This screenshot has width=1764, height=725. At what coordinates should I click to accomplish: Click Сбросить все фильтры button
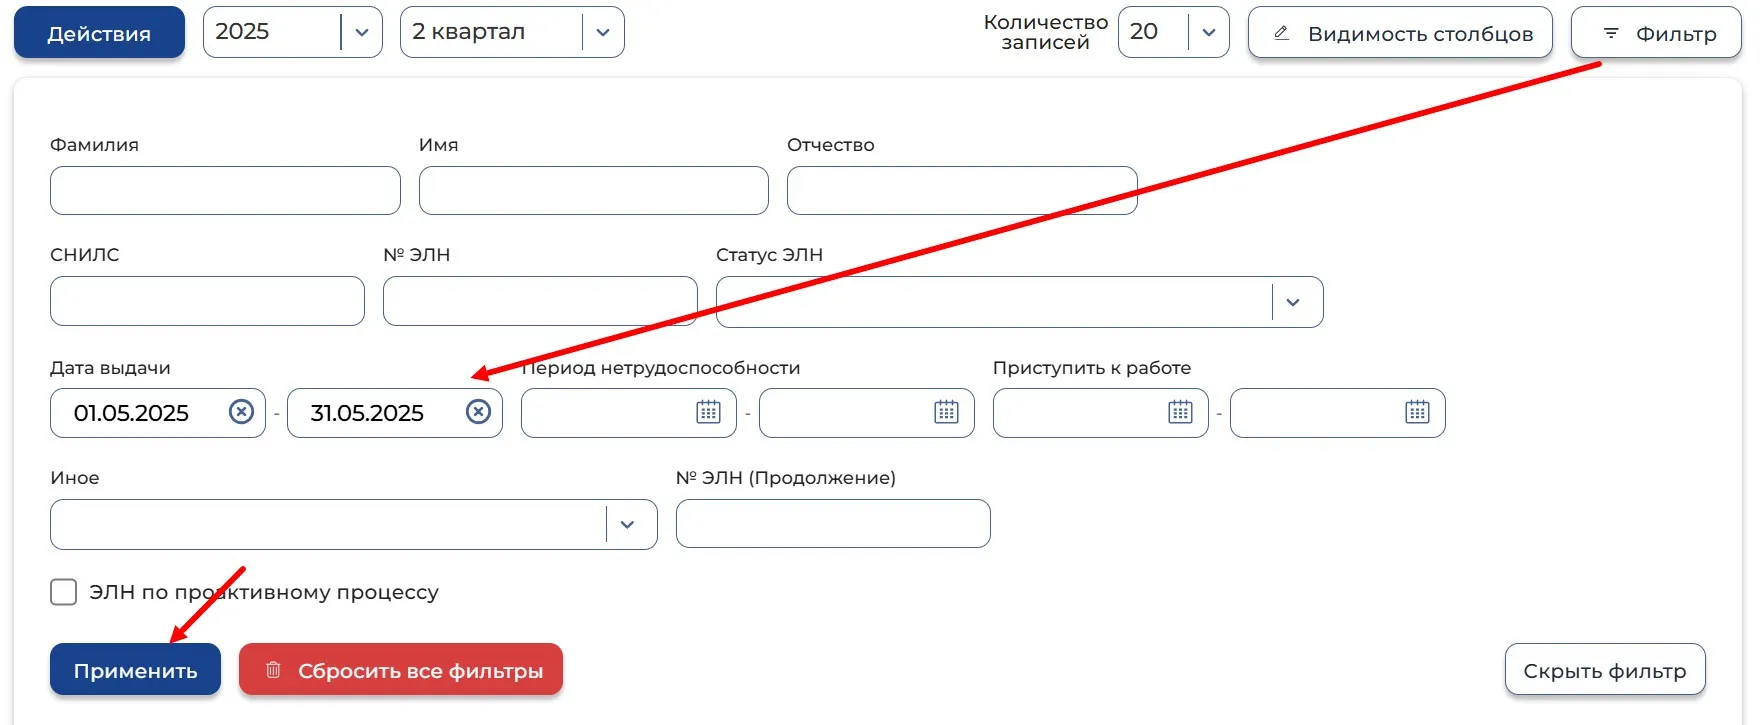(x=401, y=670)
